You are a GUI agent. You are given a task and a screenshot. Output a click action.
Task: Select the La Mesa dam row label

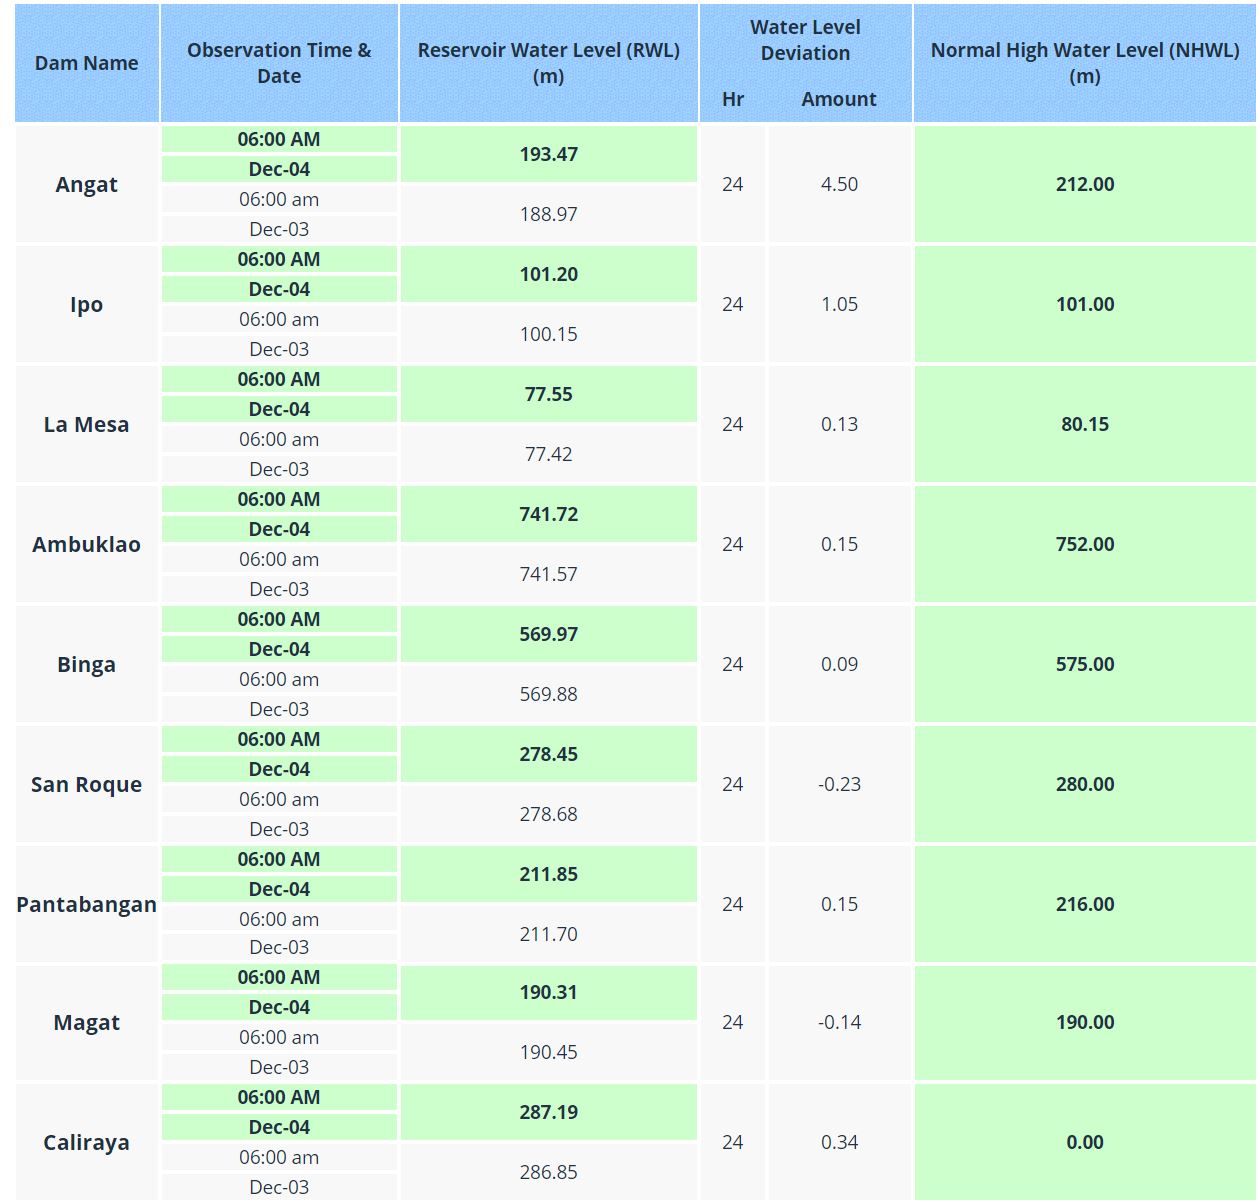(86, 424)
